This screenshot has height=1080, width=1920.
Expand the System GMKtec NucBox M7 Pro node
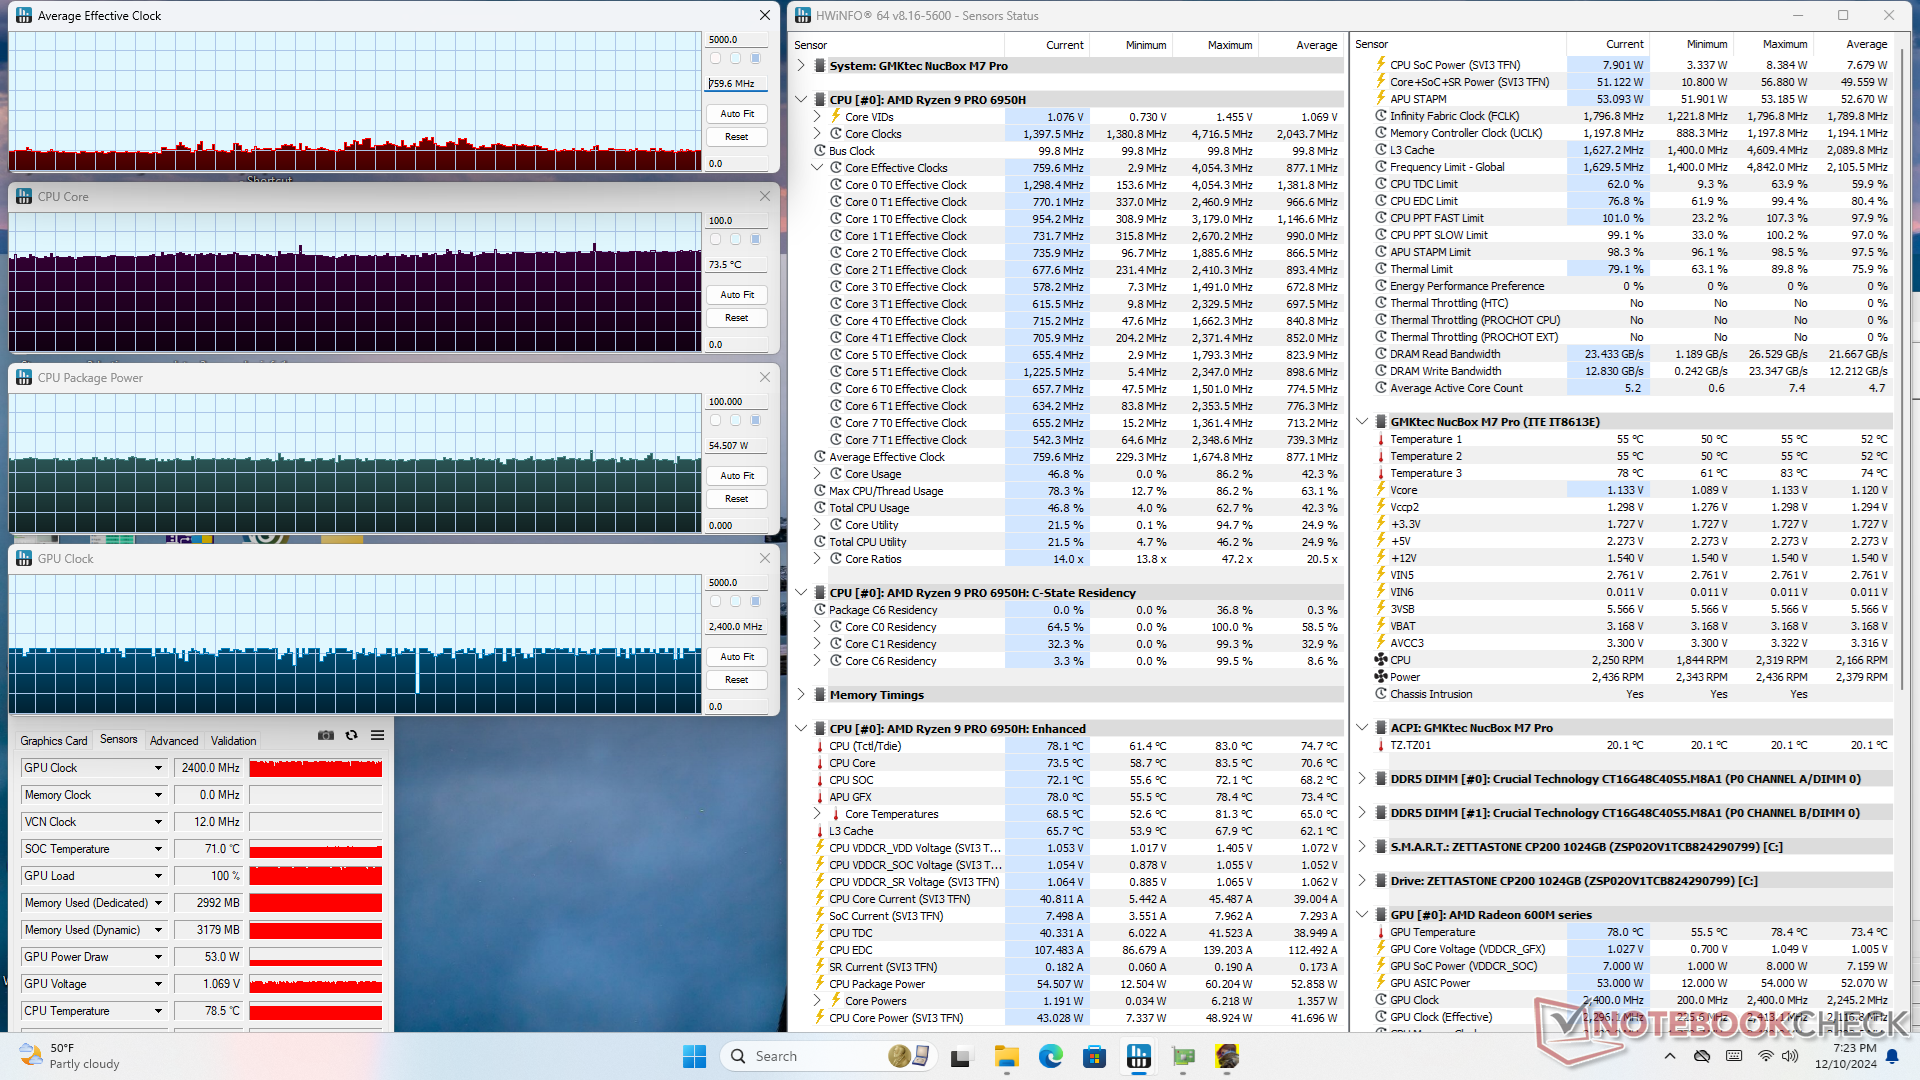coord(801,65)
